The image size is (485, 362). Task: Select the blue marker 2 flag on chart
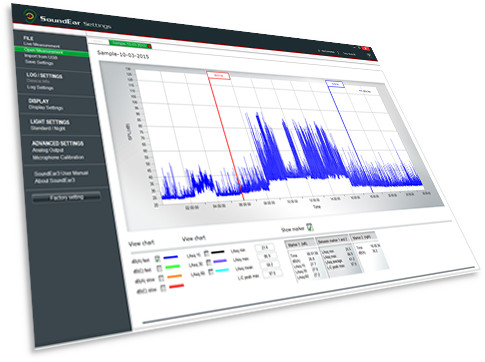coord(335,84)
